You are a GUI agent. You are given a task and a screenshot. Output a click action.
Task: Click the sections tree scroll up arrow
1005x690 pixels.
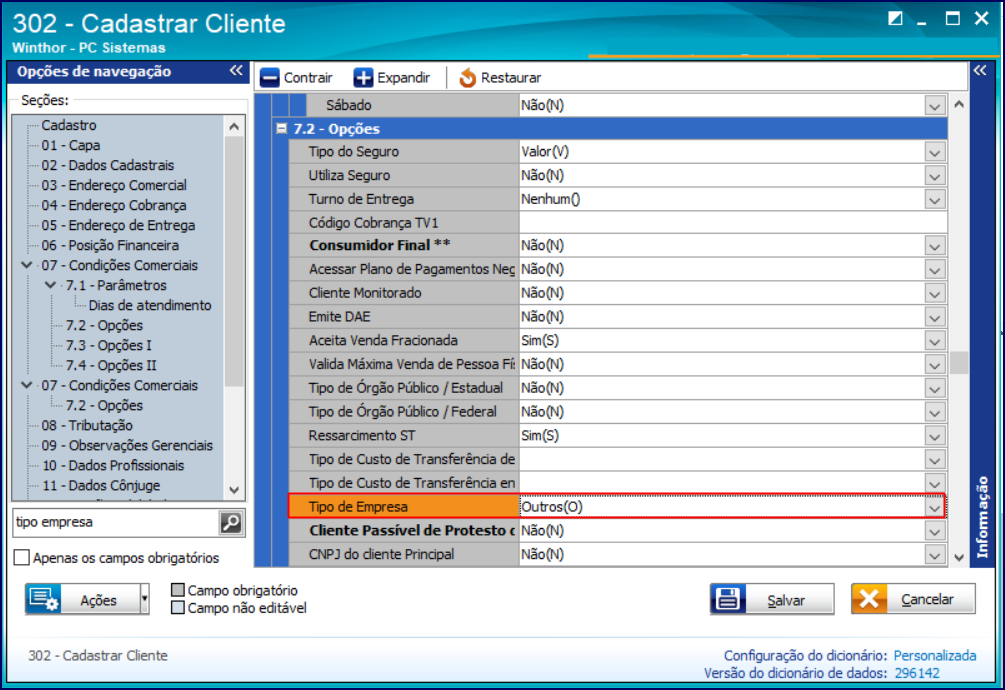(x=234, y=126)
